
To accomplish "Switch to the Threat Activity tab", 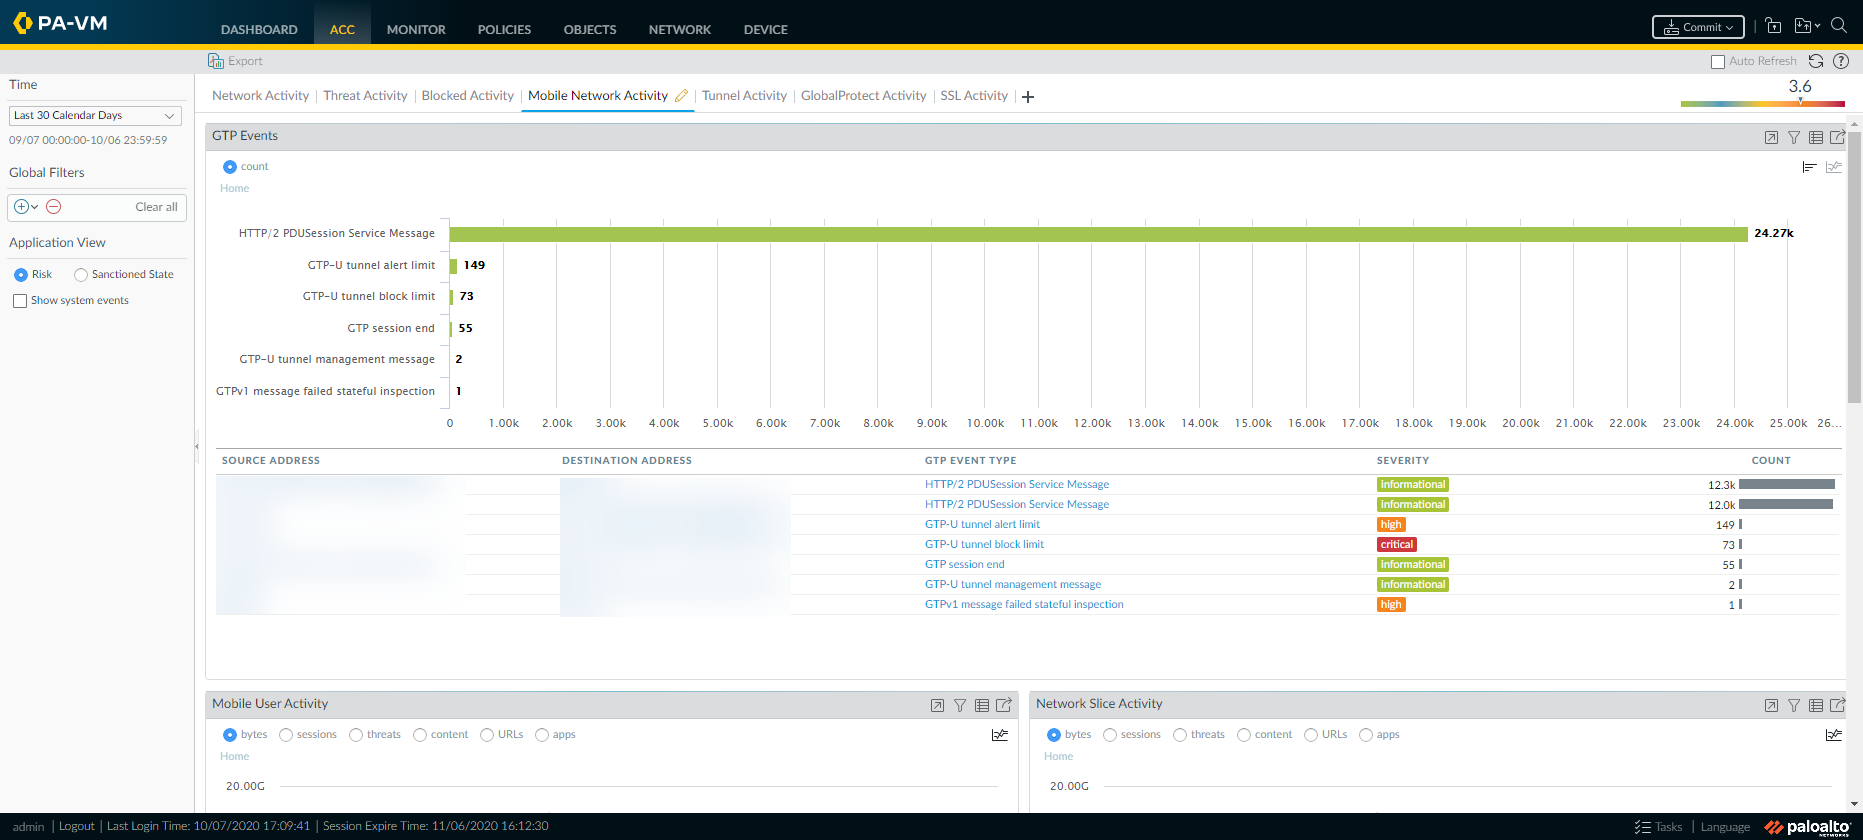I will [365, 96].
